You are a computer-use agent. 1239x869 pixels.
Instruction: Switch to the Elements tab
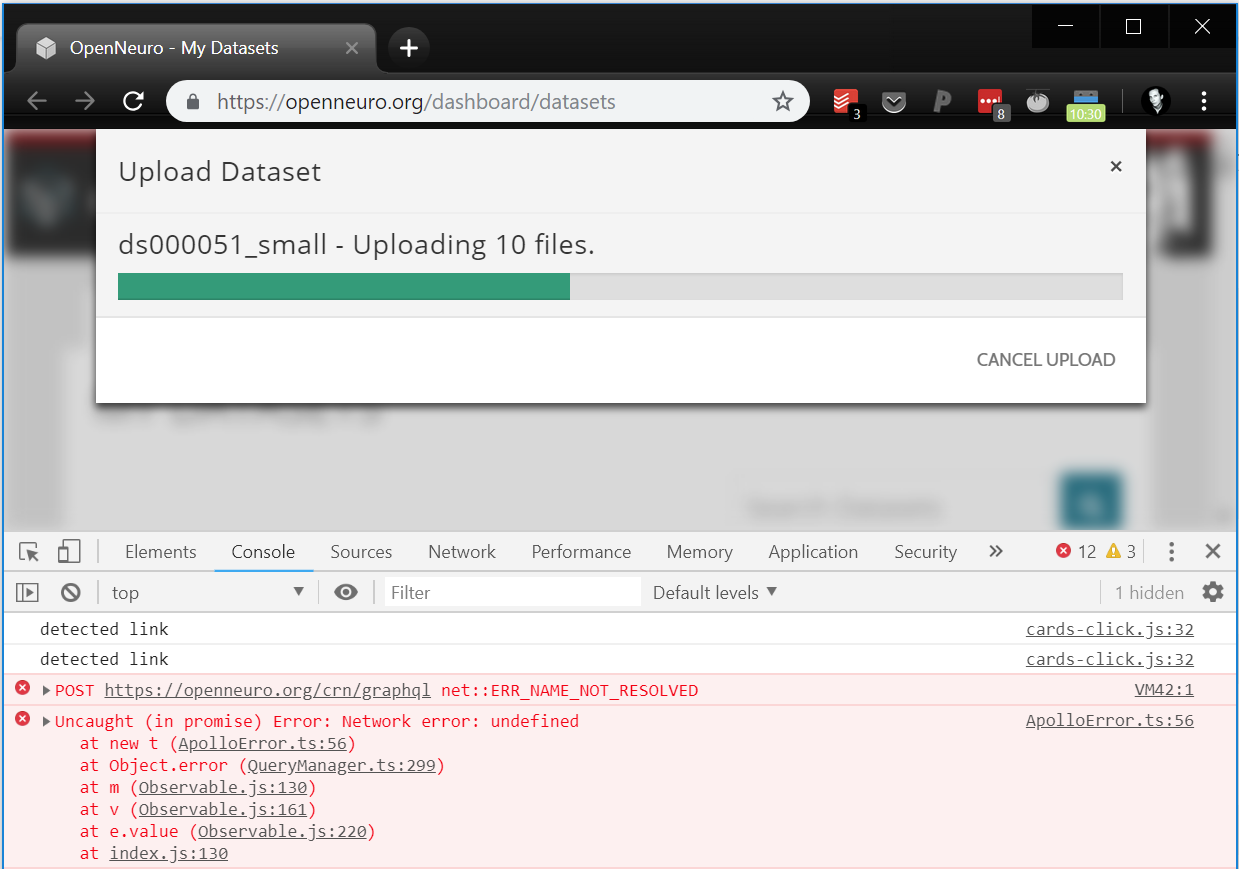coord(160,551)
